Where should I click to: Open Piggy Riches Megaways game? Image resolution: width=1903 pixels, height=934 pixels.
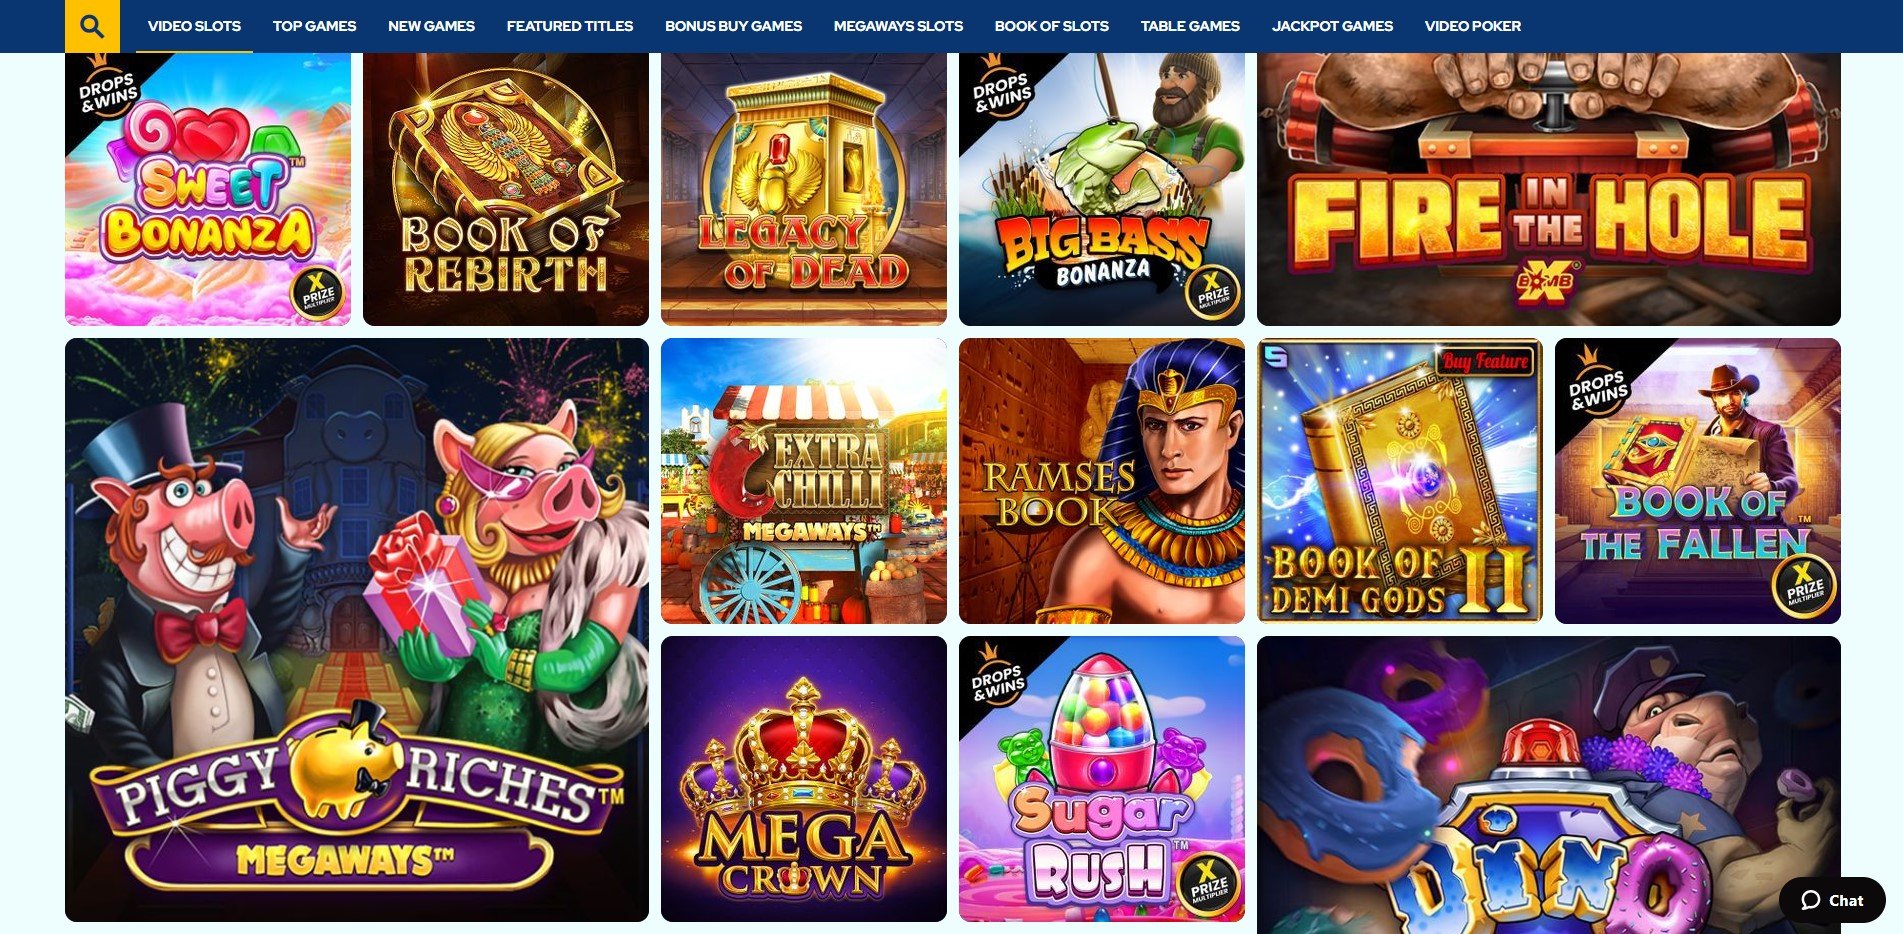tap(357, 630)
